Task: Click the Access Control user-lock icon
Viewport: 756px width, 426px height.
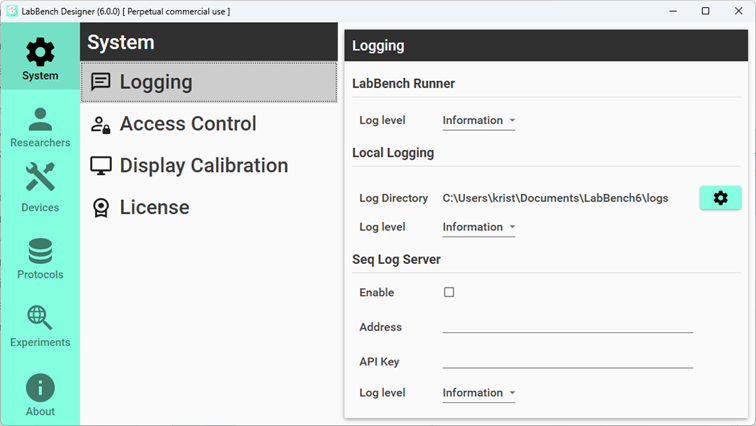Action: pyautogui.click(x=101, y=124)
